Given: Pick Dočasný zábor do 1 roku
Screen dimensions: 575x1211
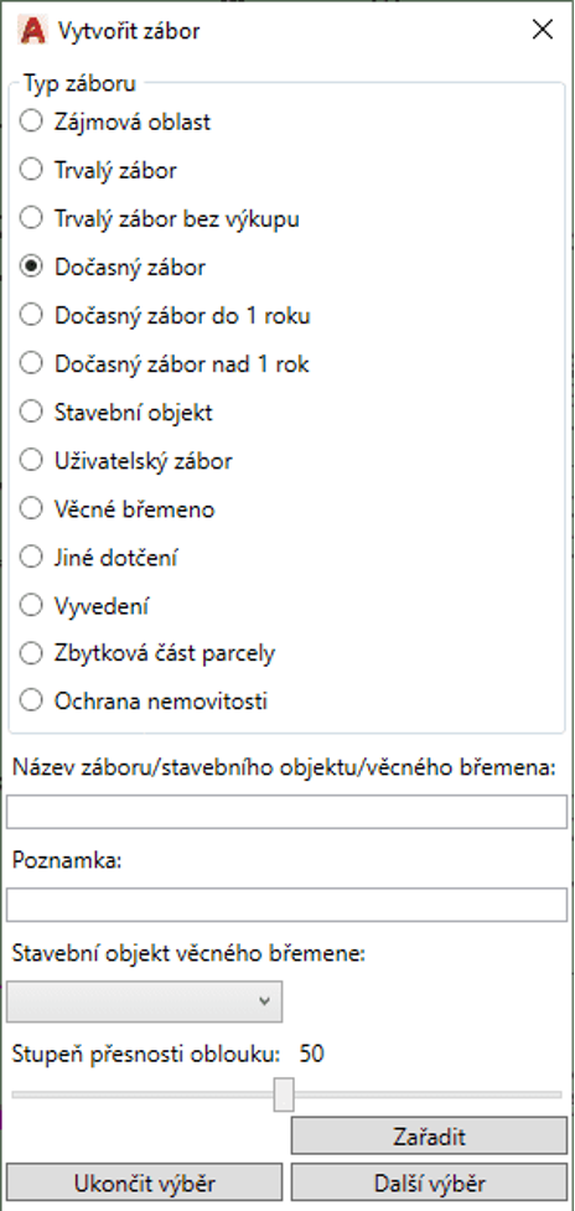Looking at the screenshot, I should (x=165, y=315).
